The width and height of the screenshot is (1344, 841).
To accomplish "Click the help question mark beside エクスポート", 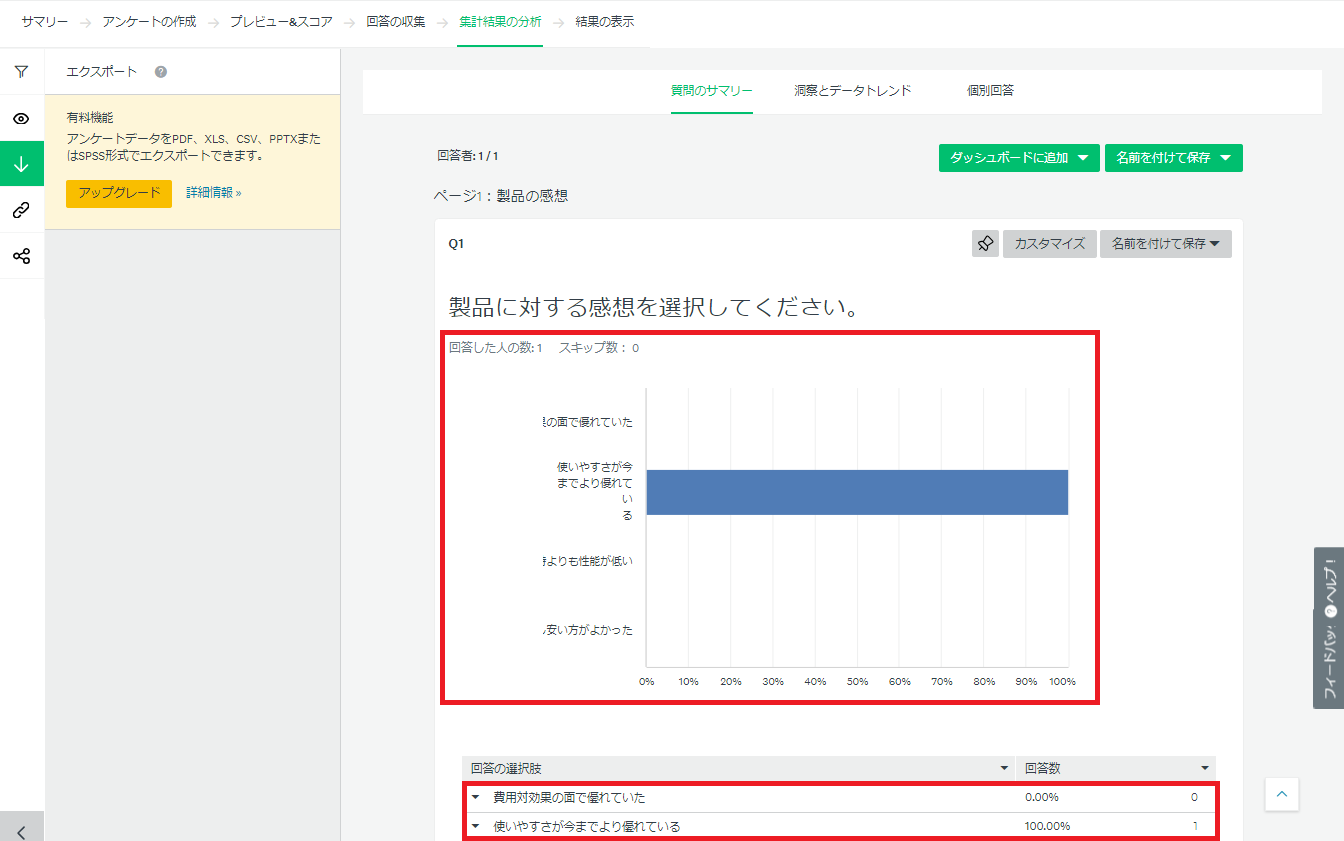I will (x=161, y=72).
